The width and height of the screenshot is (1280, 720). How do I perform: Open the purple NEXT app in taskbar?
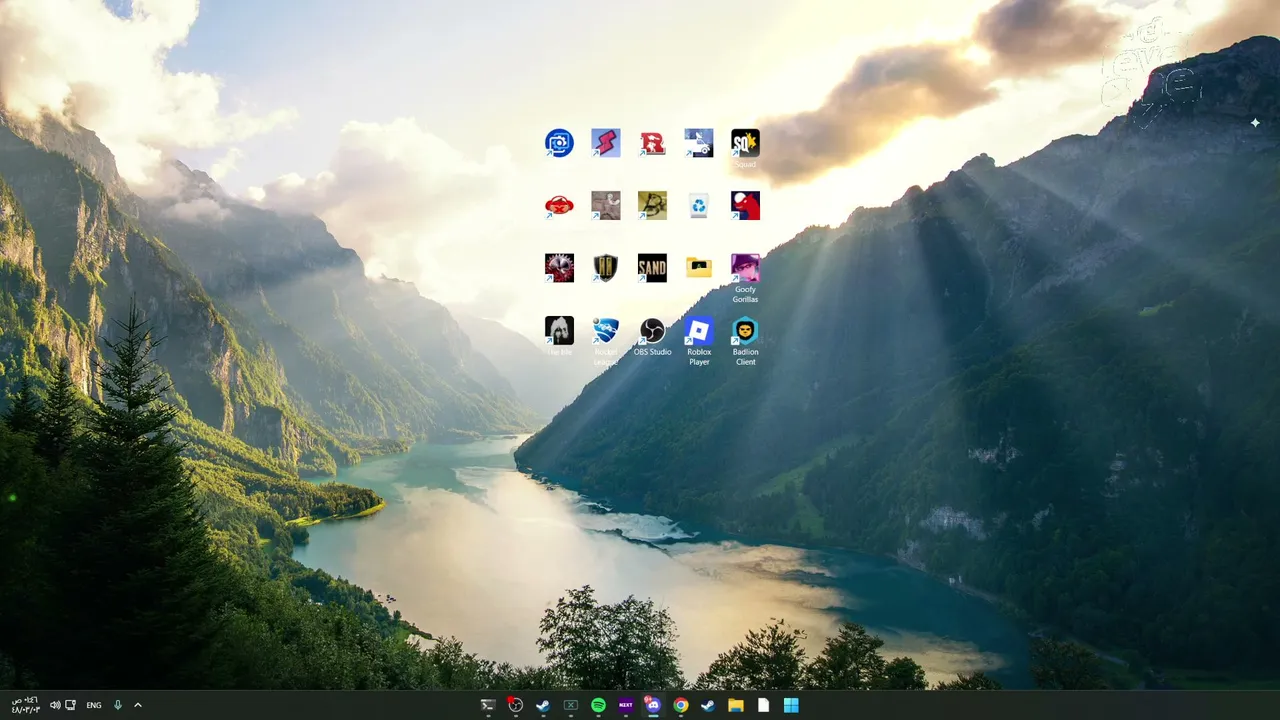[626, 705]
